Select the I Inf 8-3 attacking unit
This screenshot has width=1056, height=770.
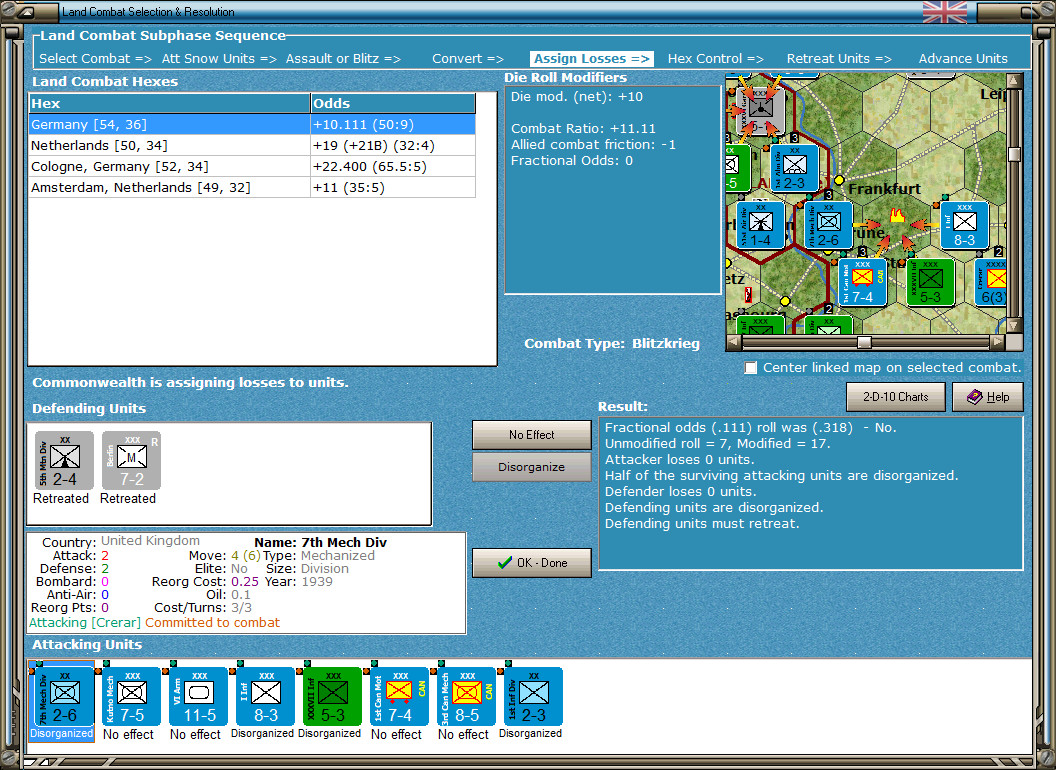coord(265,697)
